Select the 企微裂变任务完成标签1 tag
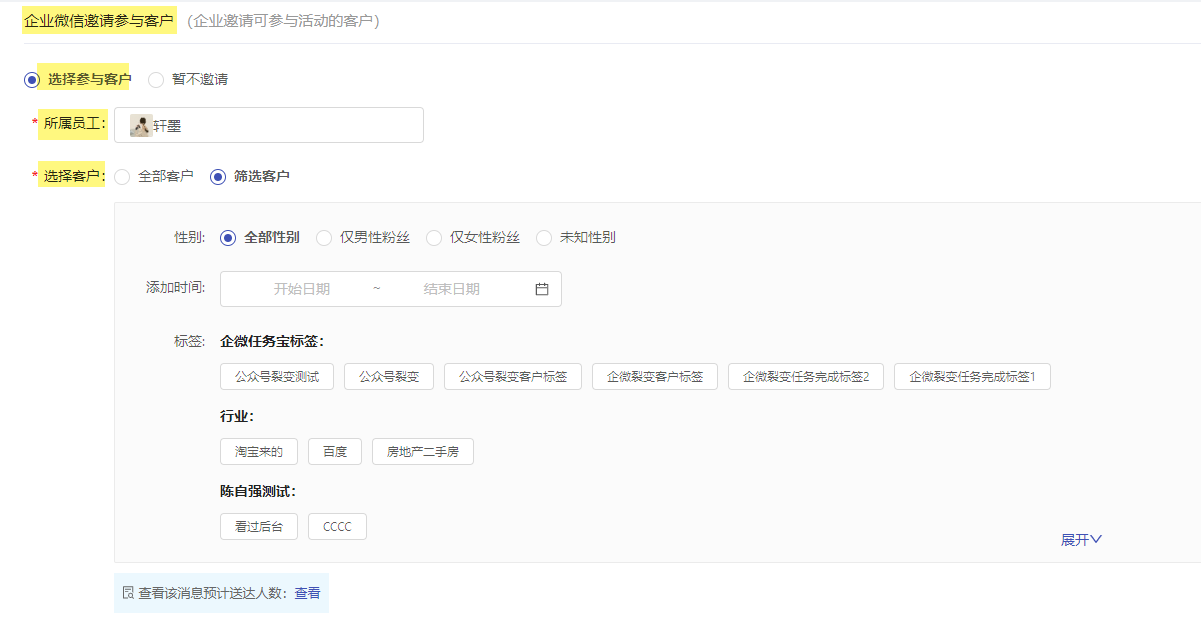Viewport: 1201px width, 642px height. coord(972,377)
